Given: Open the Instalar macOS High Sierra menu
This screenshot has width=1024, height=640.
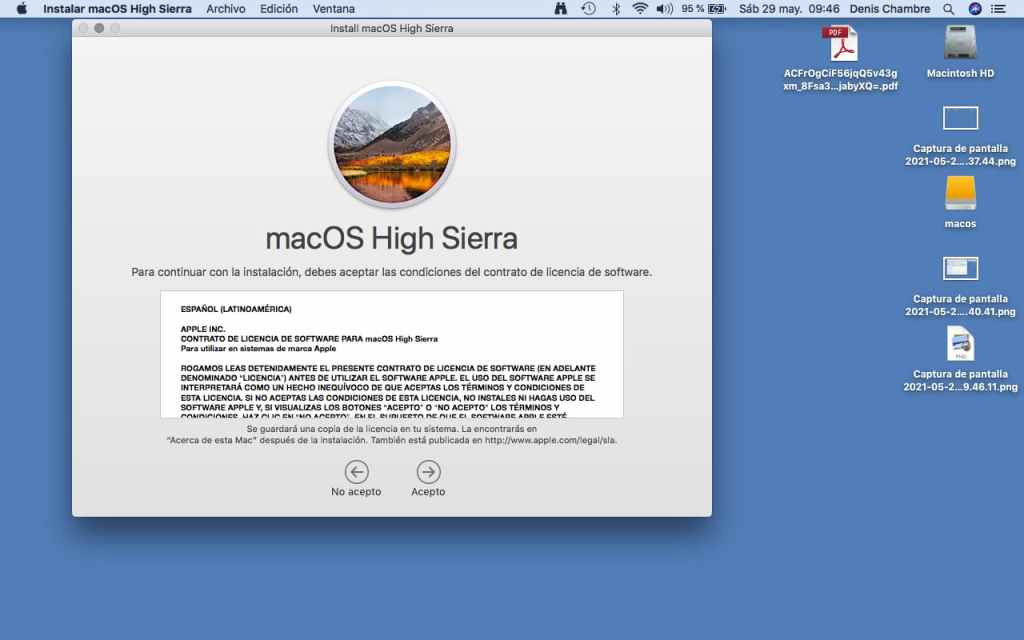Looking at the screenshot, I should point(119,9).
